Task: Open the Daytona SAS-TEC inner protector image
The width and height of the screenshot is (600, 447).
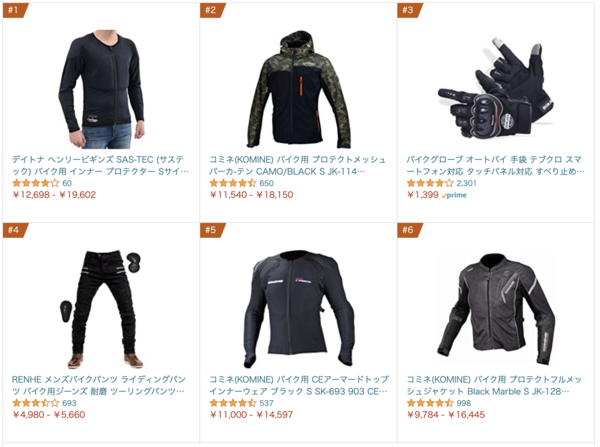Action: (x=101, y=89)
